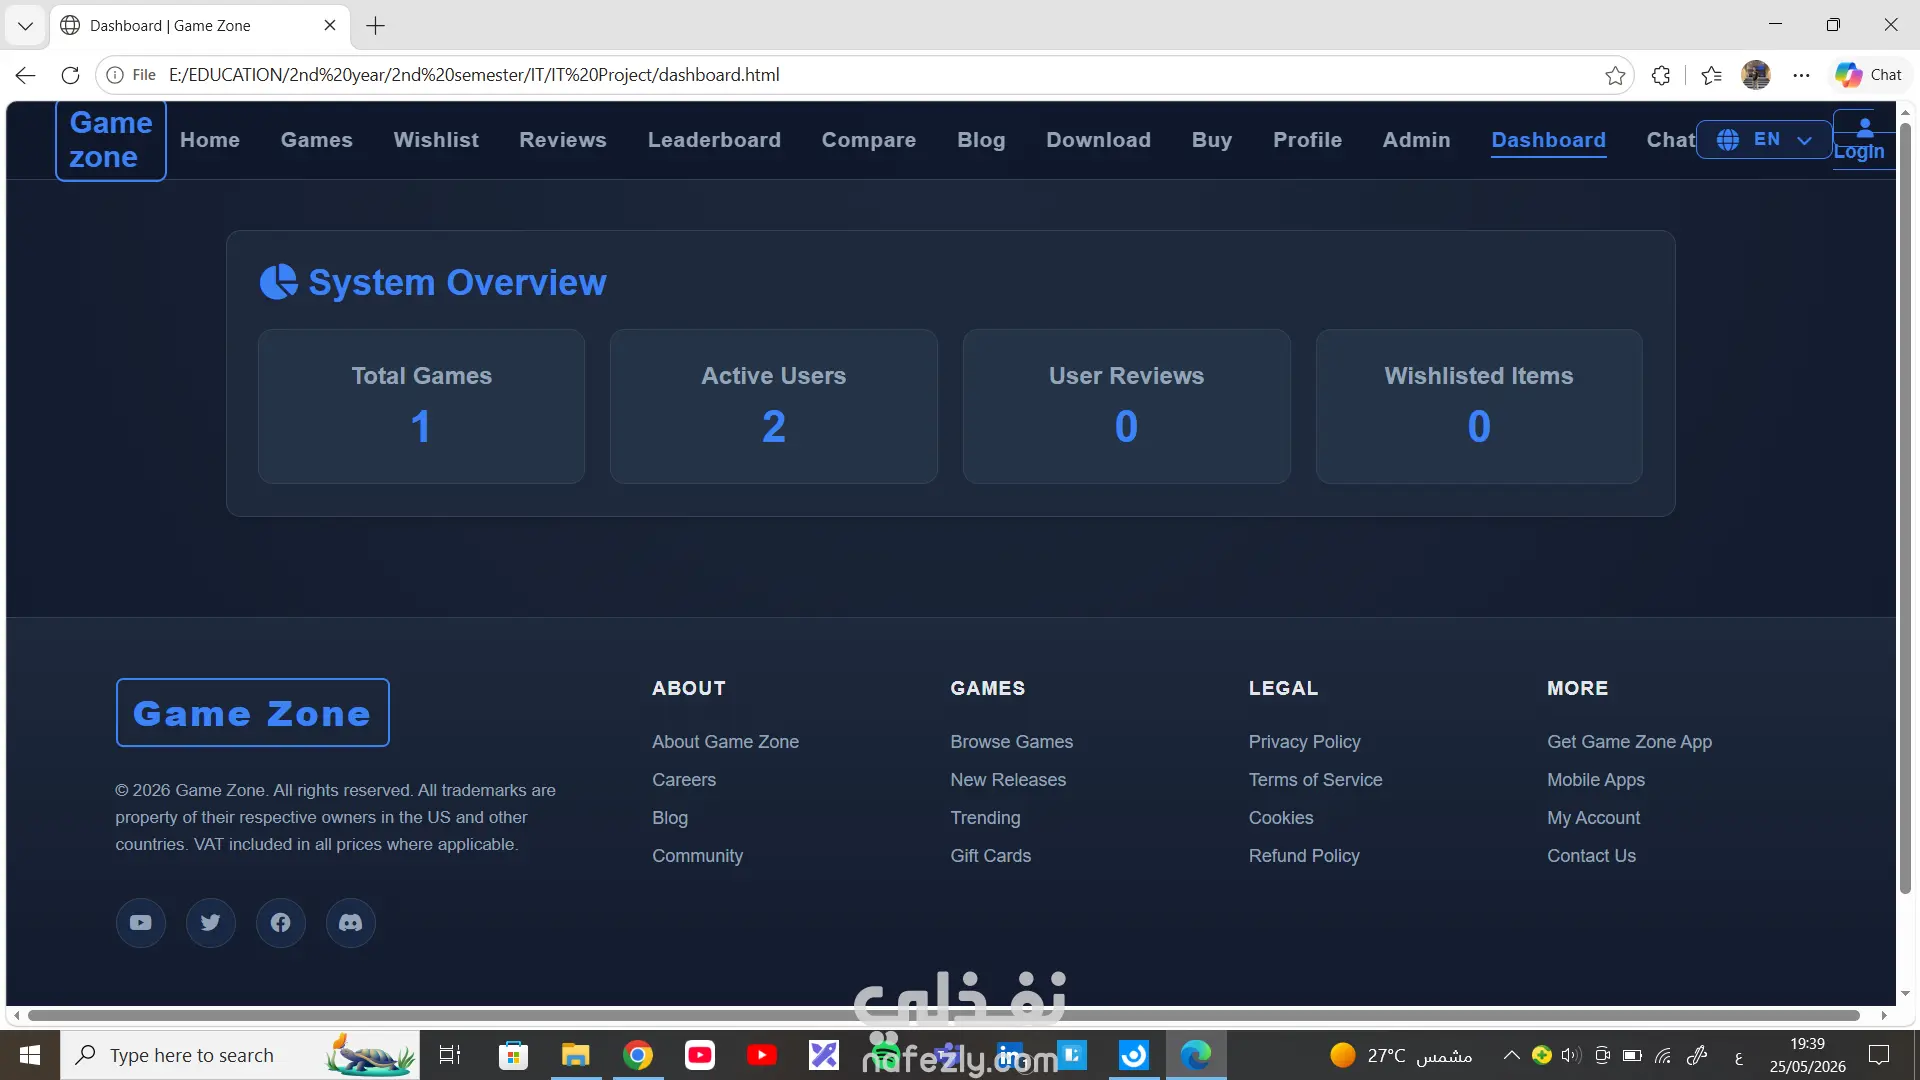The height and width of the screenshot is (1080, 1920).
Task: Open a new browser tab
Action: 376,26
